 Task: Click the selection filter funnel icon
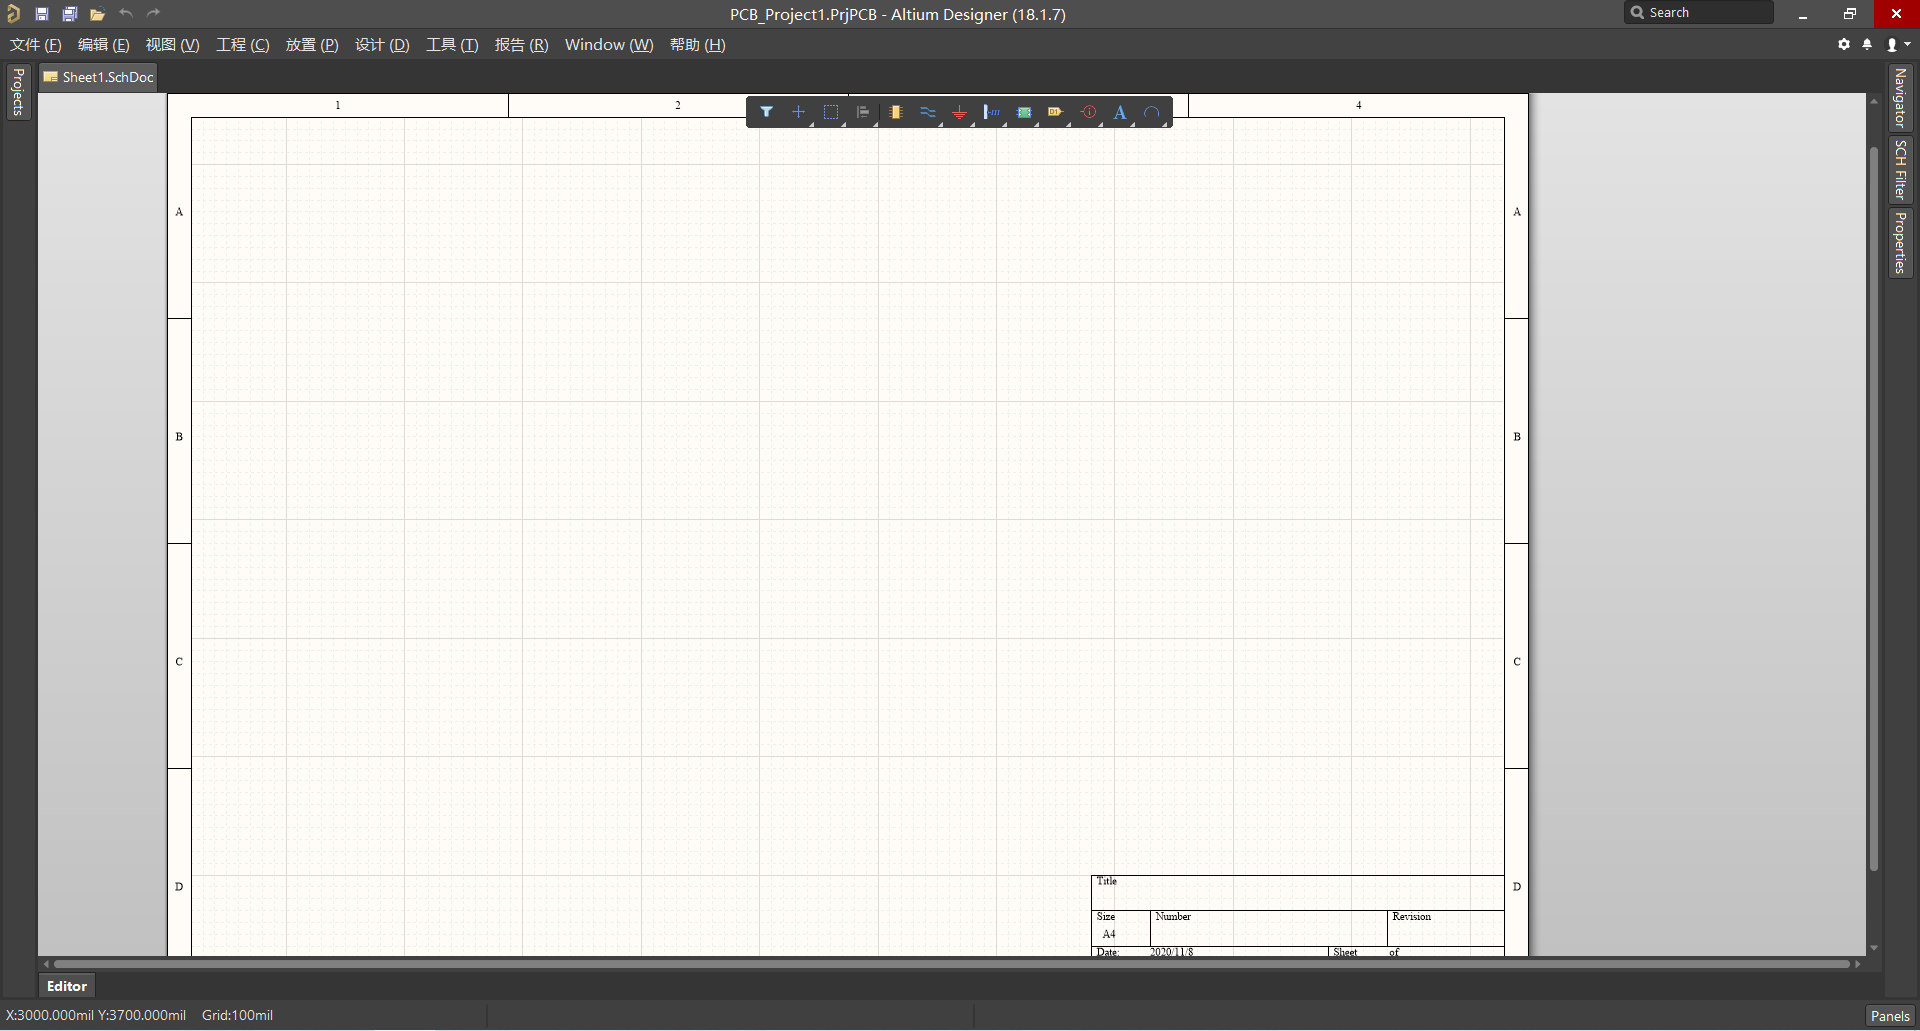click(766, 112)
